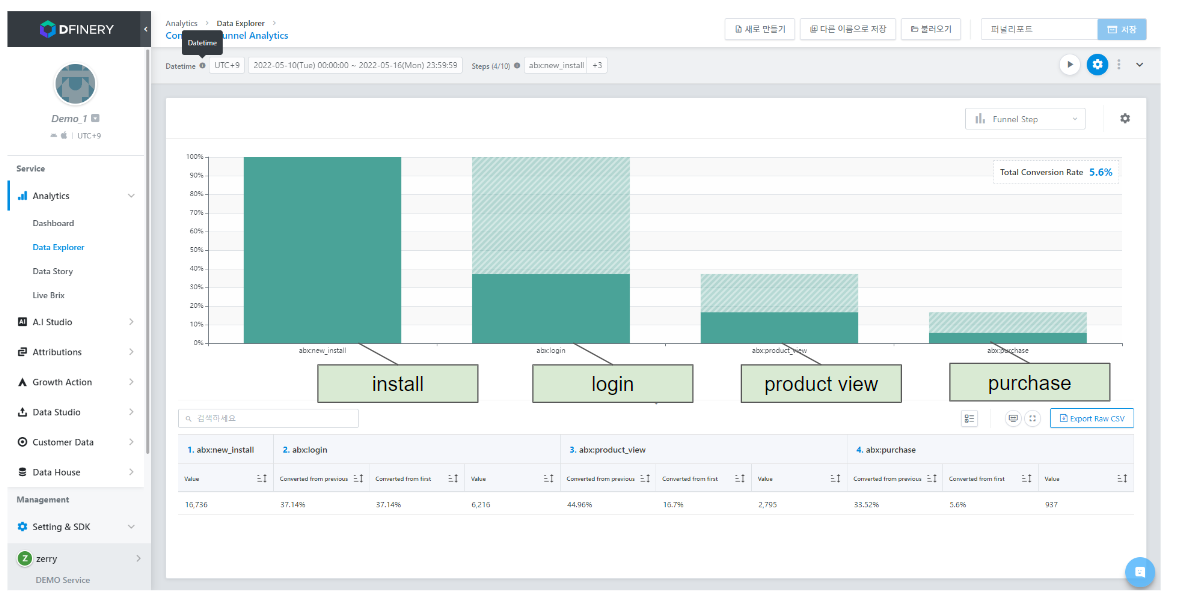Open chart settings gear beside Funnel Step
Image resolution: width=1177 pixels, height=601 pixels.
[1124, 119]
